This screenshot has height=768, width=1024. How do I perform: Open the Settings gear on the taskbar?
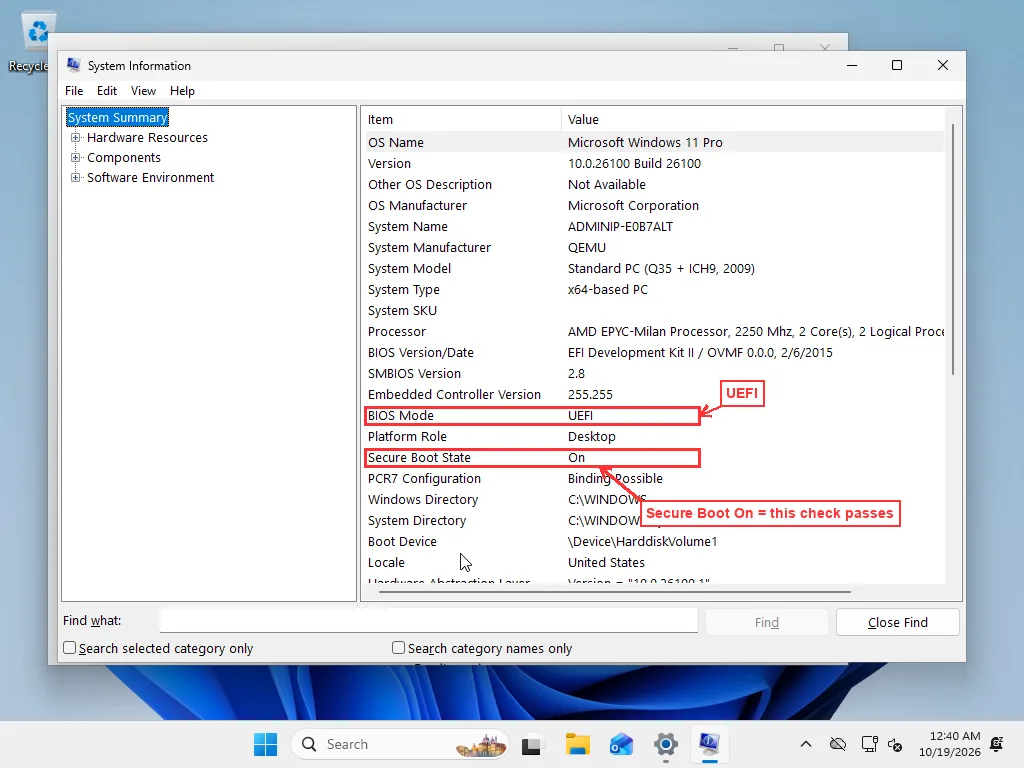click(x=665, y=744)
